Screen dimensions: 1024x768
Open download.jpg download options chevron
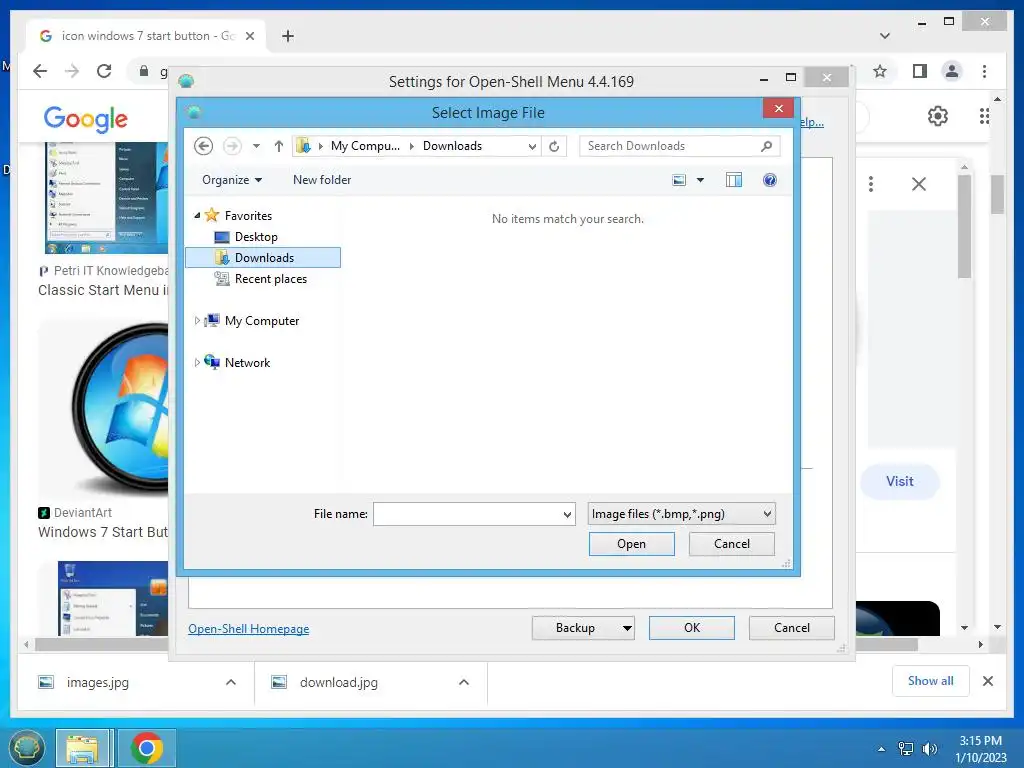464,682
